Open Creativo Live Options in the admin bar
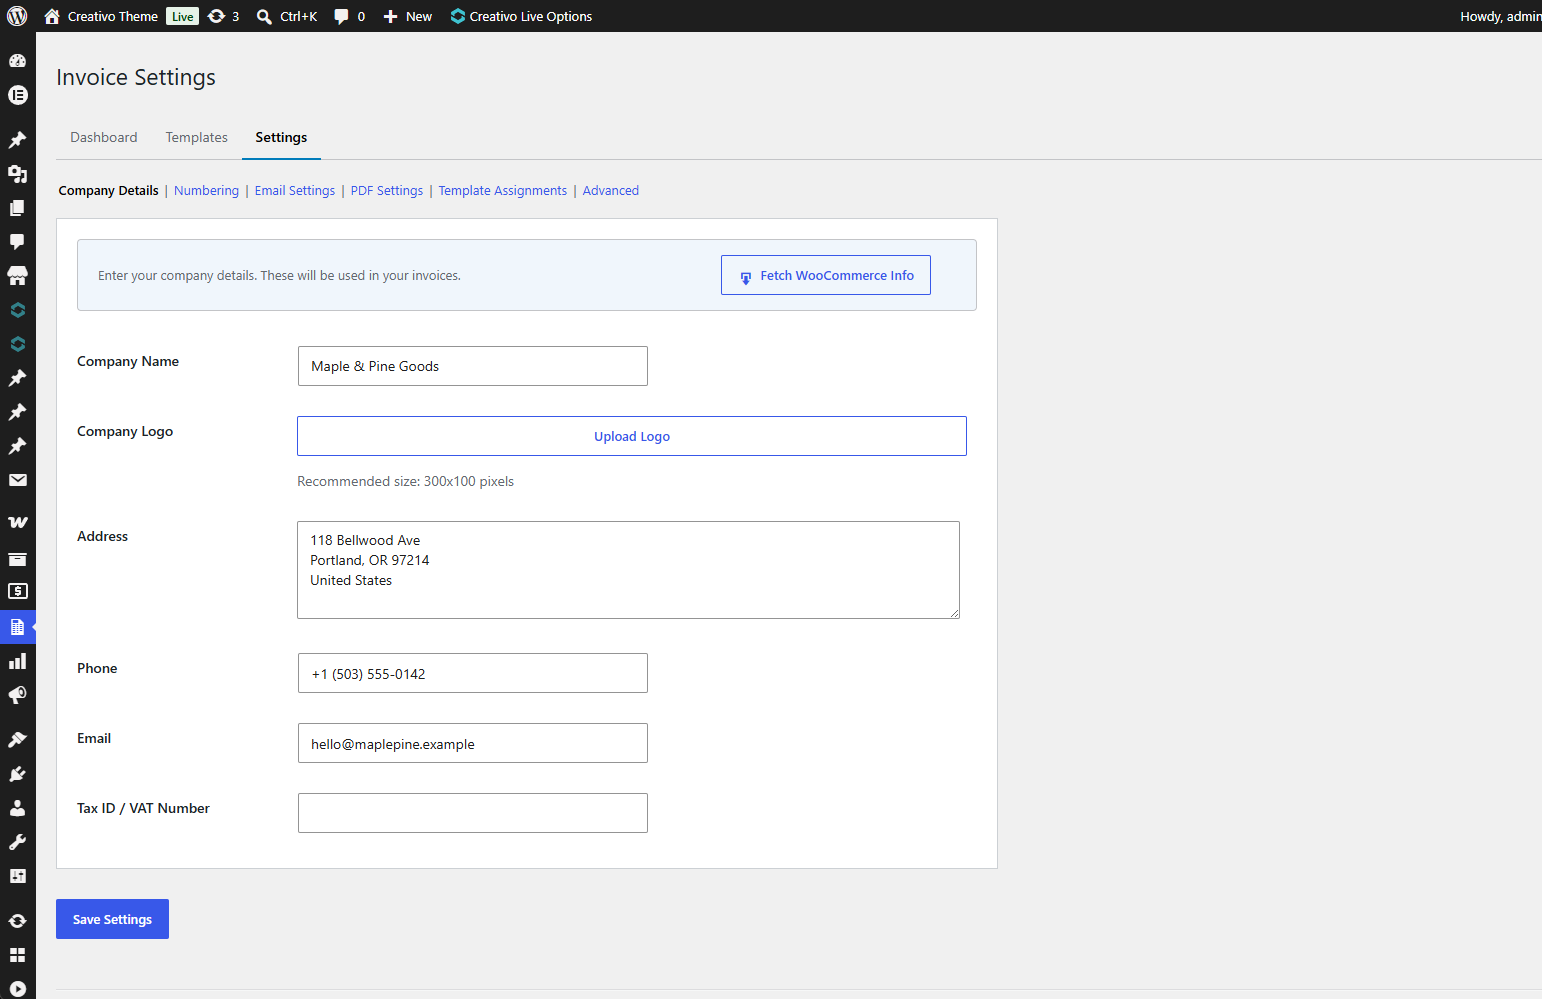 pyautogui.click(x=521, y=16)
